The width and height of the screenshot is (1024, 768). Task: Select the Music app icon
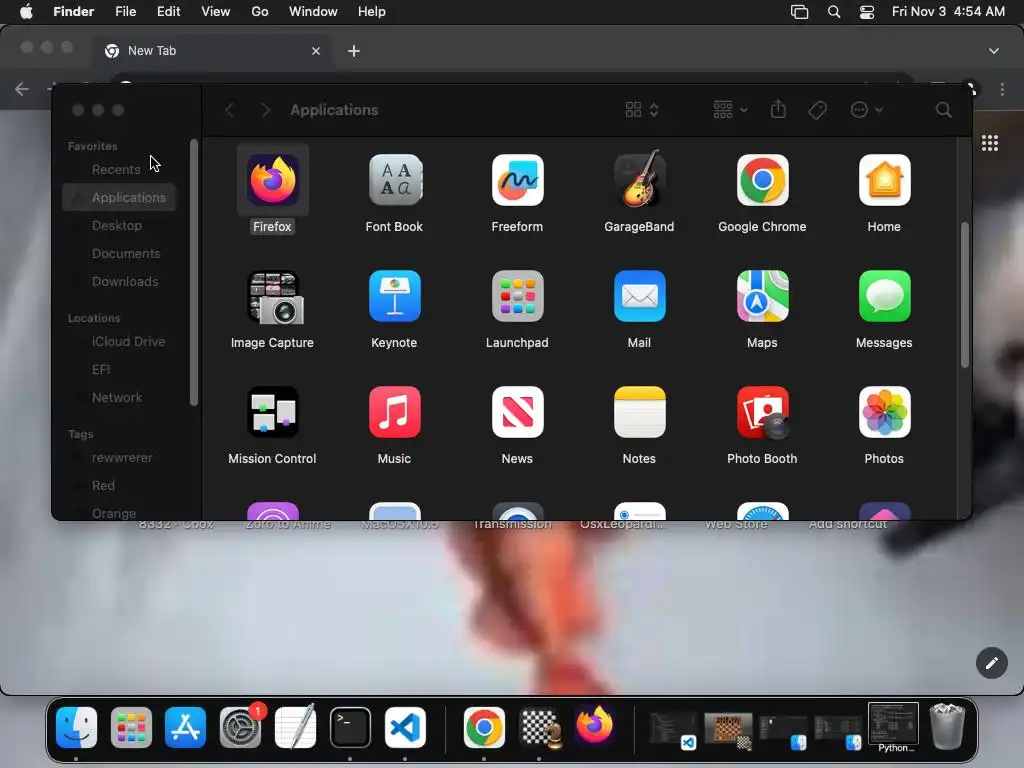(394, 411)
